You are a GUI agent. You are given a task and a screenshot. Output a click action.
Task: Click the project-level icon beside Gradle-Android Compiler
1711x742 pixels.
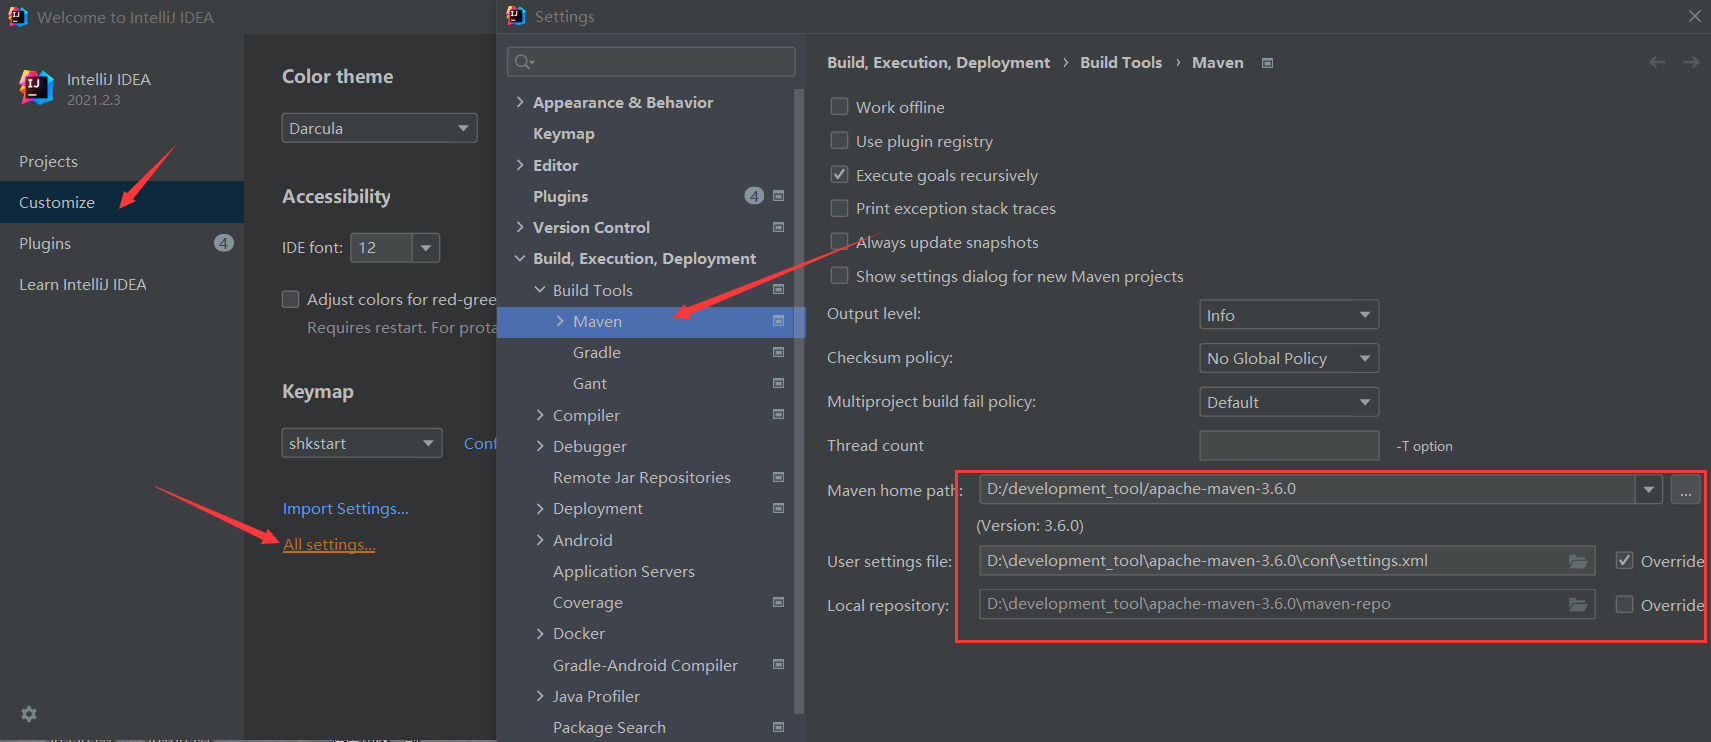pyautogui.click(x=778, y=665)
